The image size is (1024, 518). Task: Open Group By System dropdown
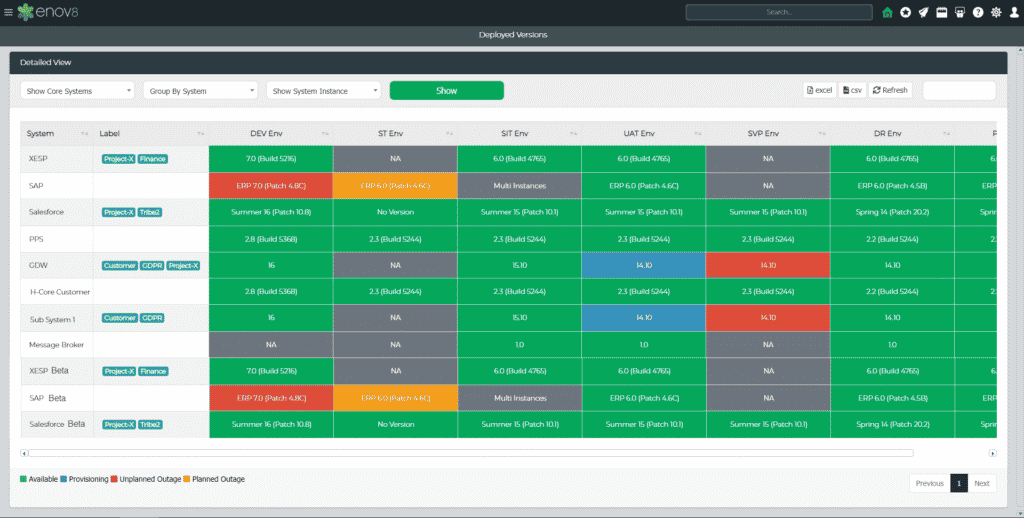tap(200, 91)
